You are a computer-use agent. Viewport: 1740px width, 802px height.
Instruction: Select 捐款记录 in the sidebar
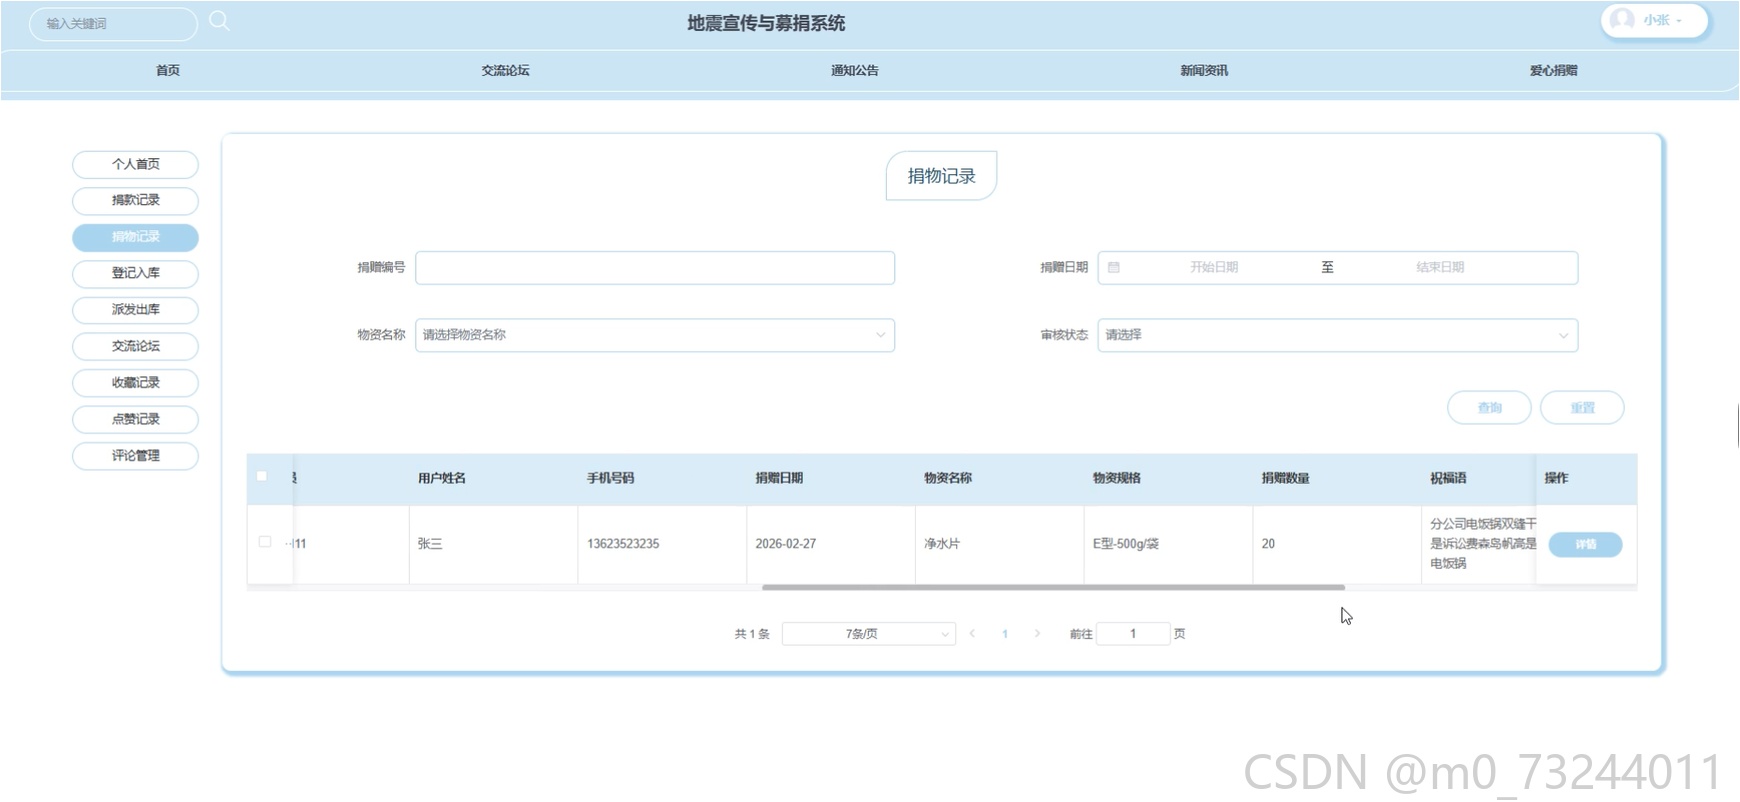tap(135, 200)
